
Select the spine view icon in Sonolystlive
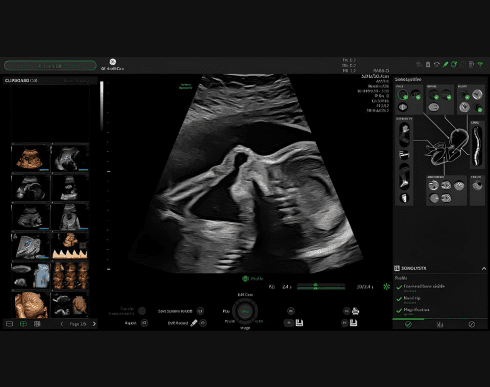tap(477, 147)
